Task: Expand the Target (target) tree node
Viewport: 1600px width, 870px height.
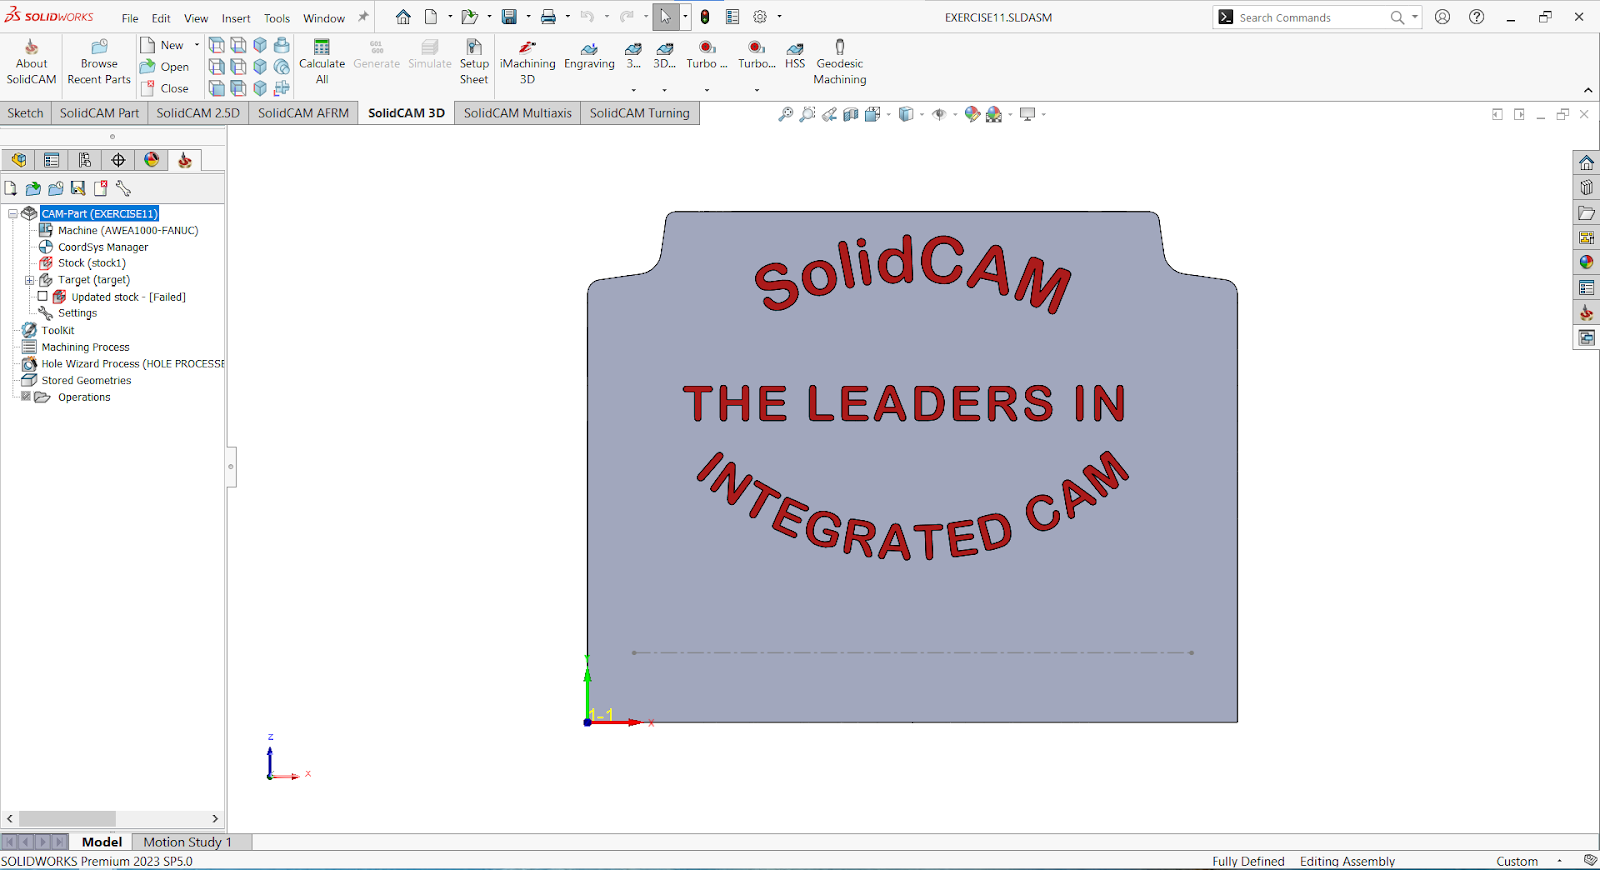Action: click(x=29, y=280)
